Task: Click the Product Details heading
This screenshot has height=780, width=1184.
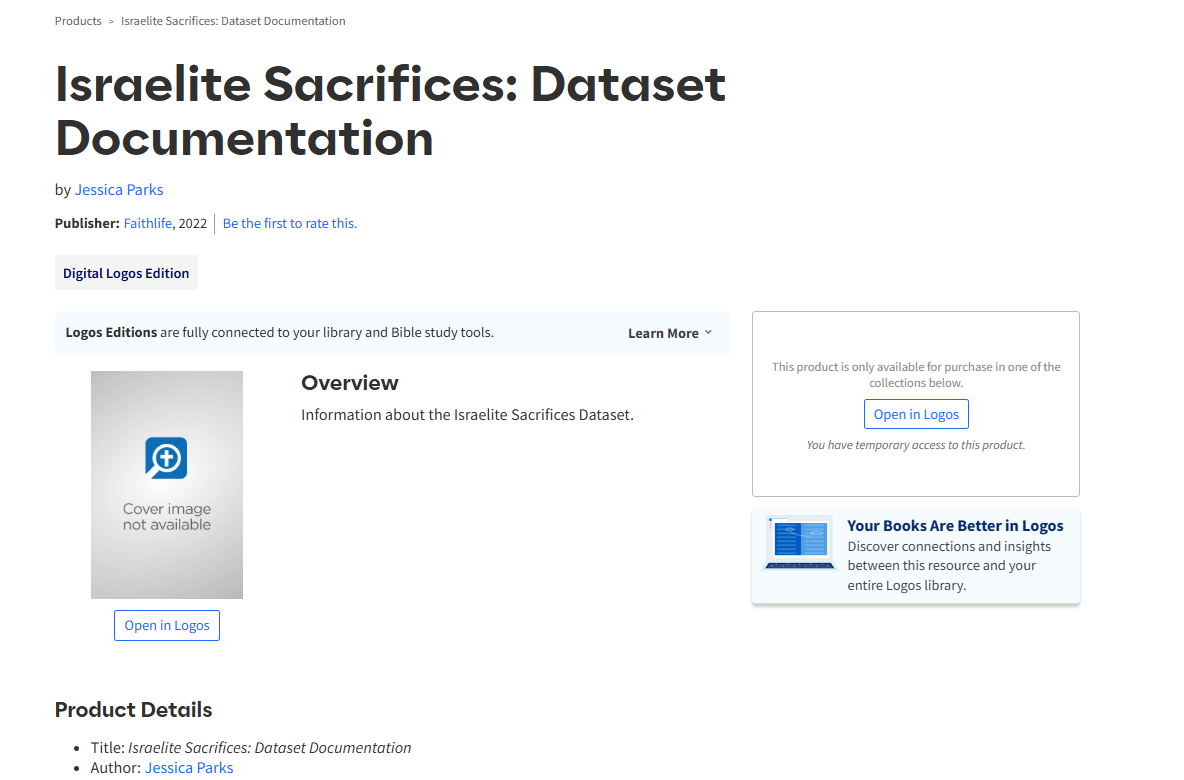Action: (x=134, y=710)
